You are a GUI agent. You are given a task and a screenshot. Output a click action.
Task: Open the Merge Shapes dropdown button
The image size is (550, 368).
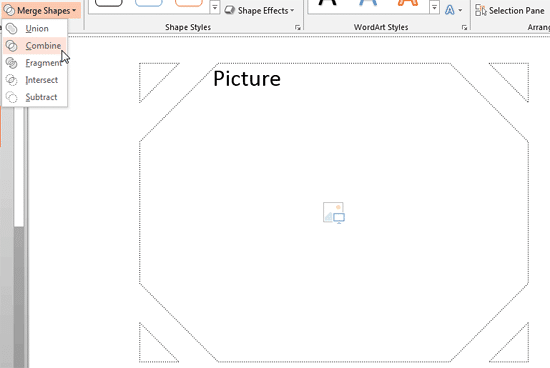coord(41,11)
